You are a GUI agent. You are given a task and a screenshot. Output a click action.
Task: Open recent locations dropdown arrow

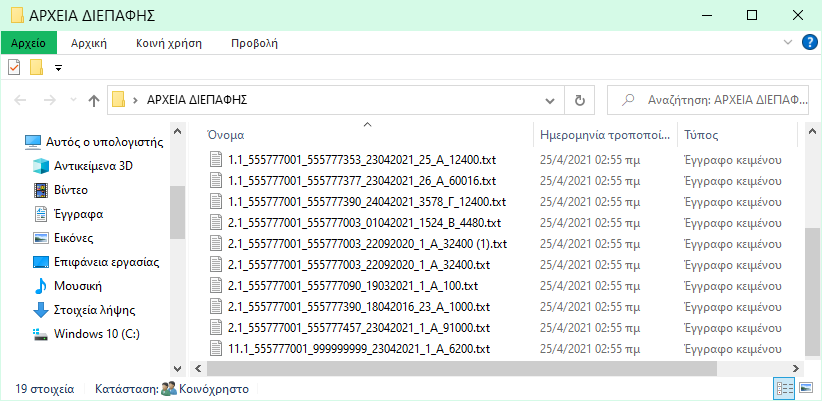pos(73,100)
